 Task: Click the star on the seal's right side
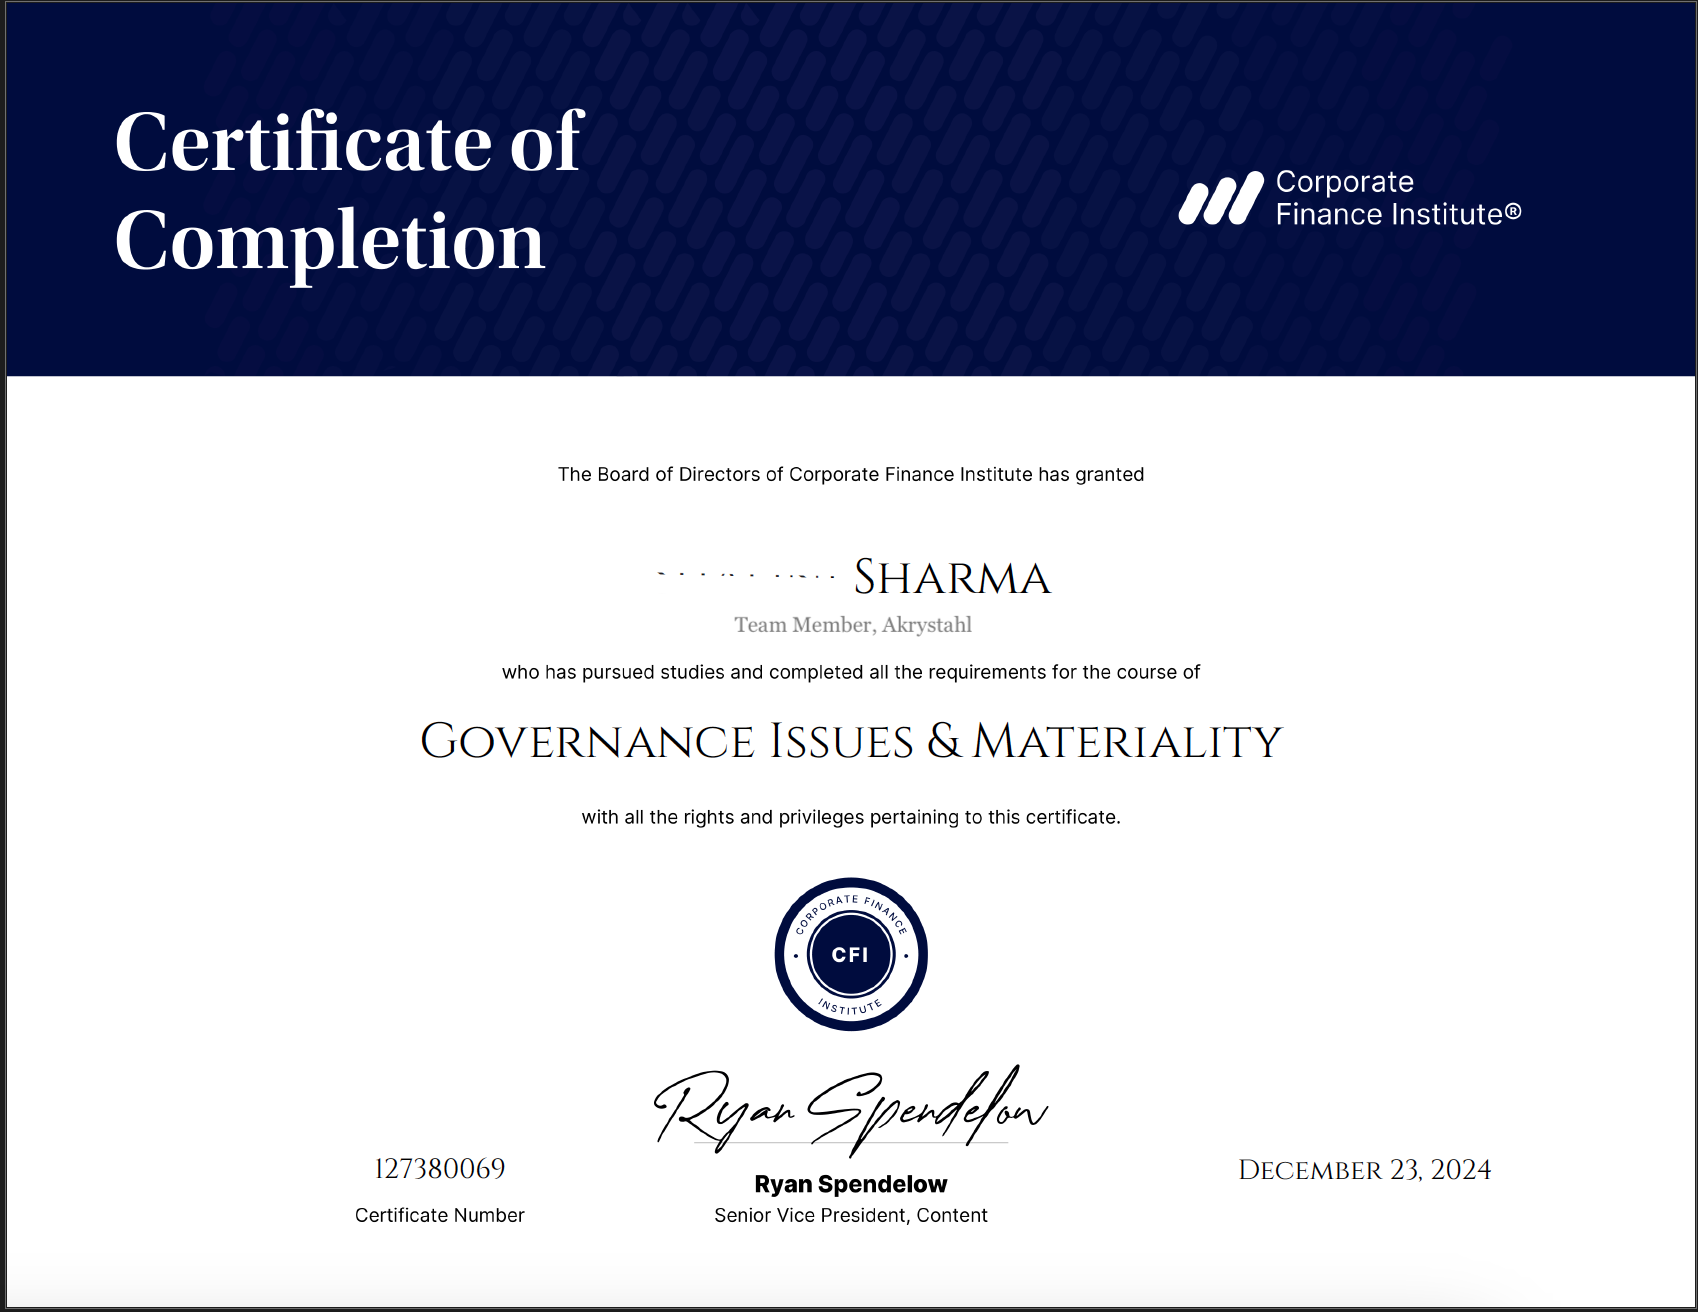coord(906,955)
